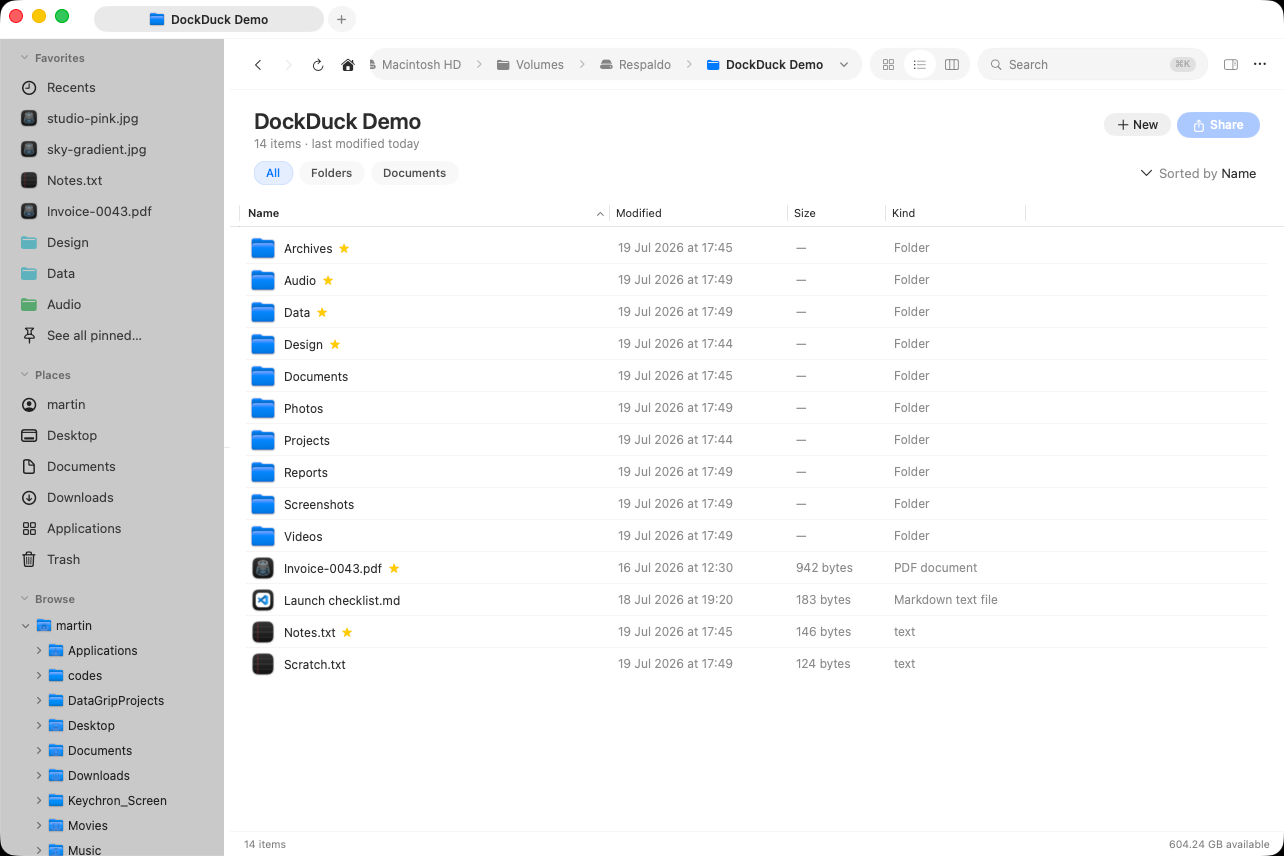Toggle the star on Invoice-0043.pdf row
Image resolution: width=1284 pixels, height=856 pixels.
[394, 568]
